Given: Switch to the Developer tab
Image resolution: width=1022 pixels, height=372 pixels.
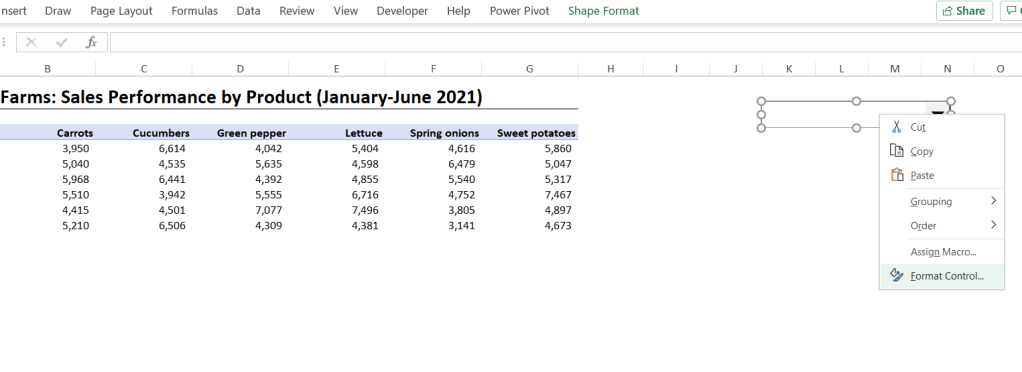Looking at the screenshot, I should [x=402, y=11].
